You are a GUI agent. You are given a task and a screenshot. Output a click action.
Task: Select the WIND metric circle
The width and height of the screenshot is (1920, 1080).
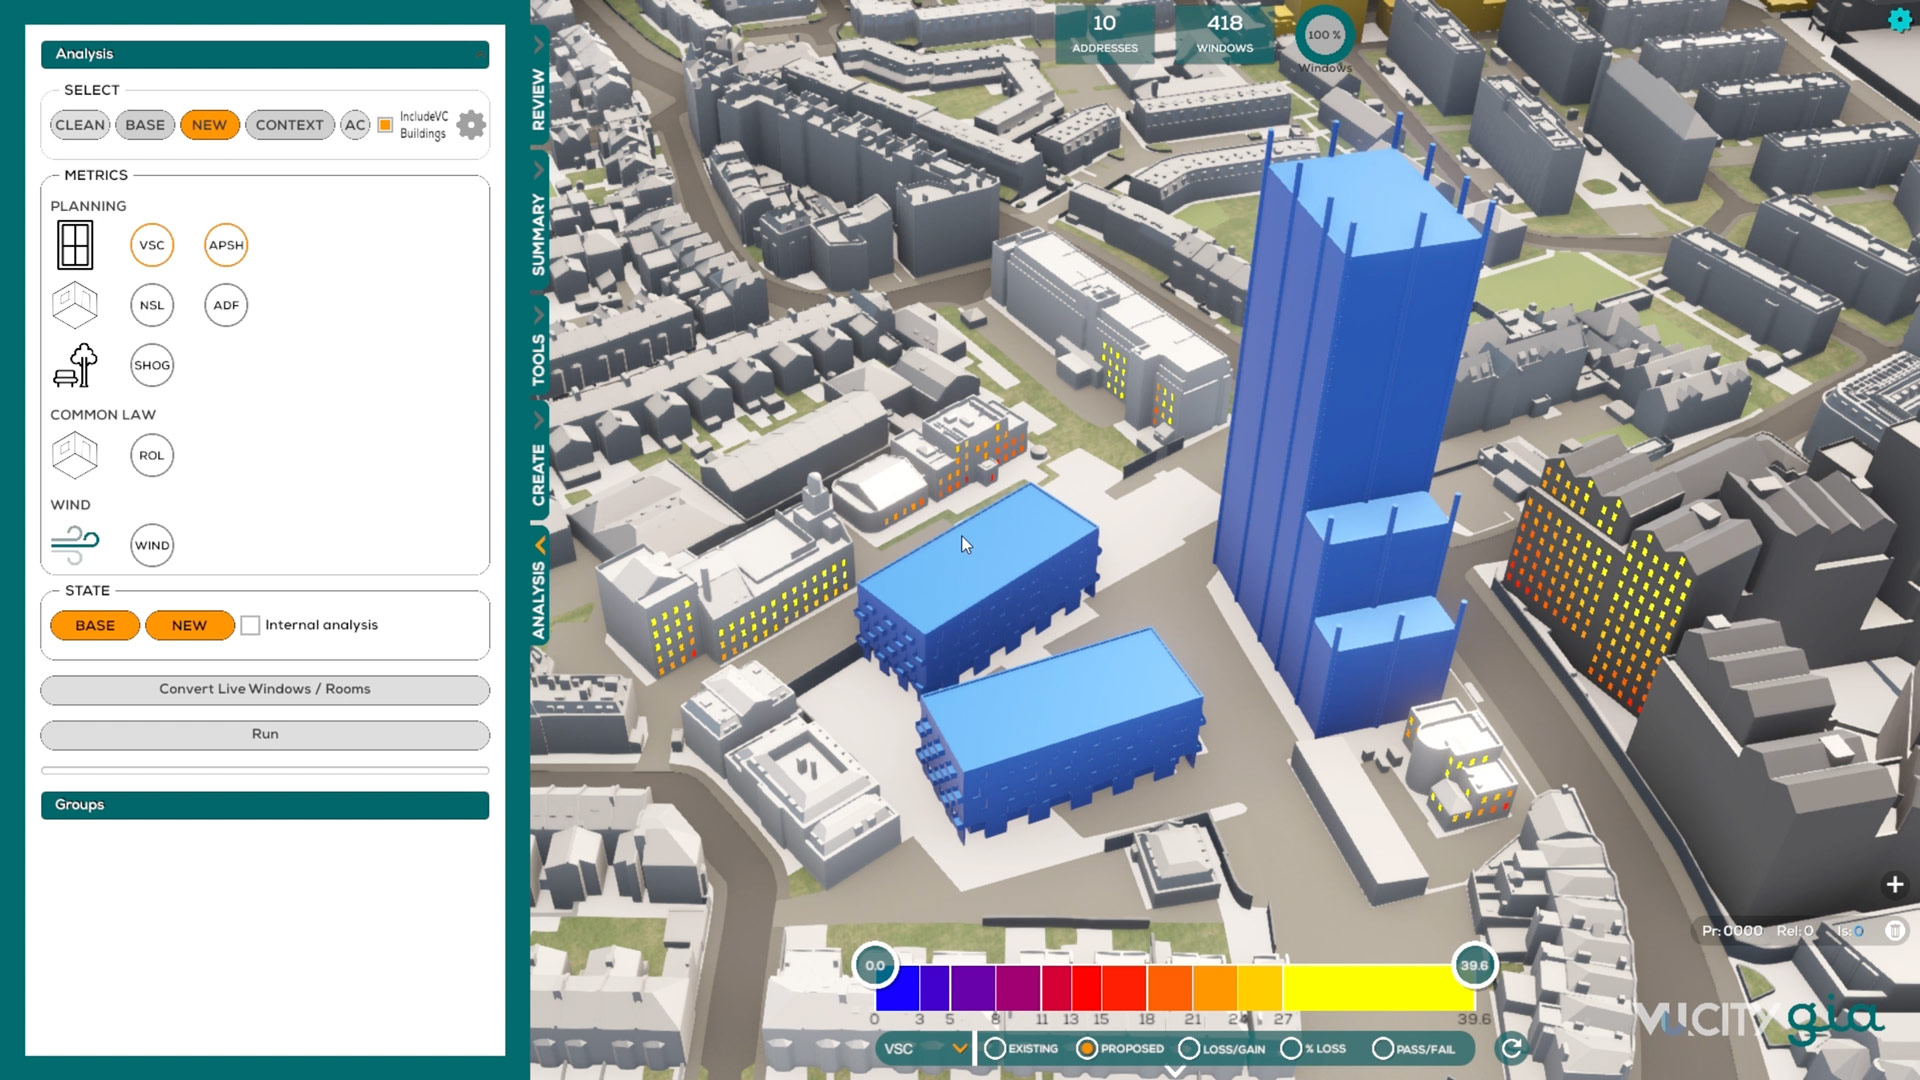pyautogui.click(x=152, y=545)
